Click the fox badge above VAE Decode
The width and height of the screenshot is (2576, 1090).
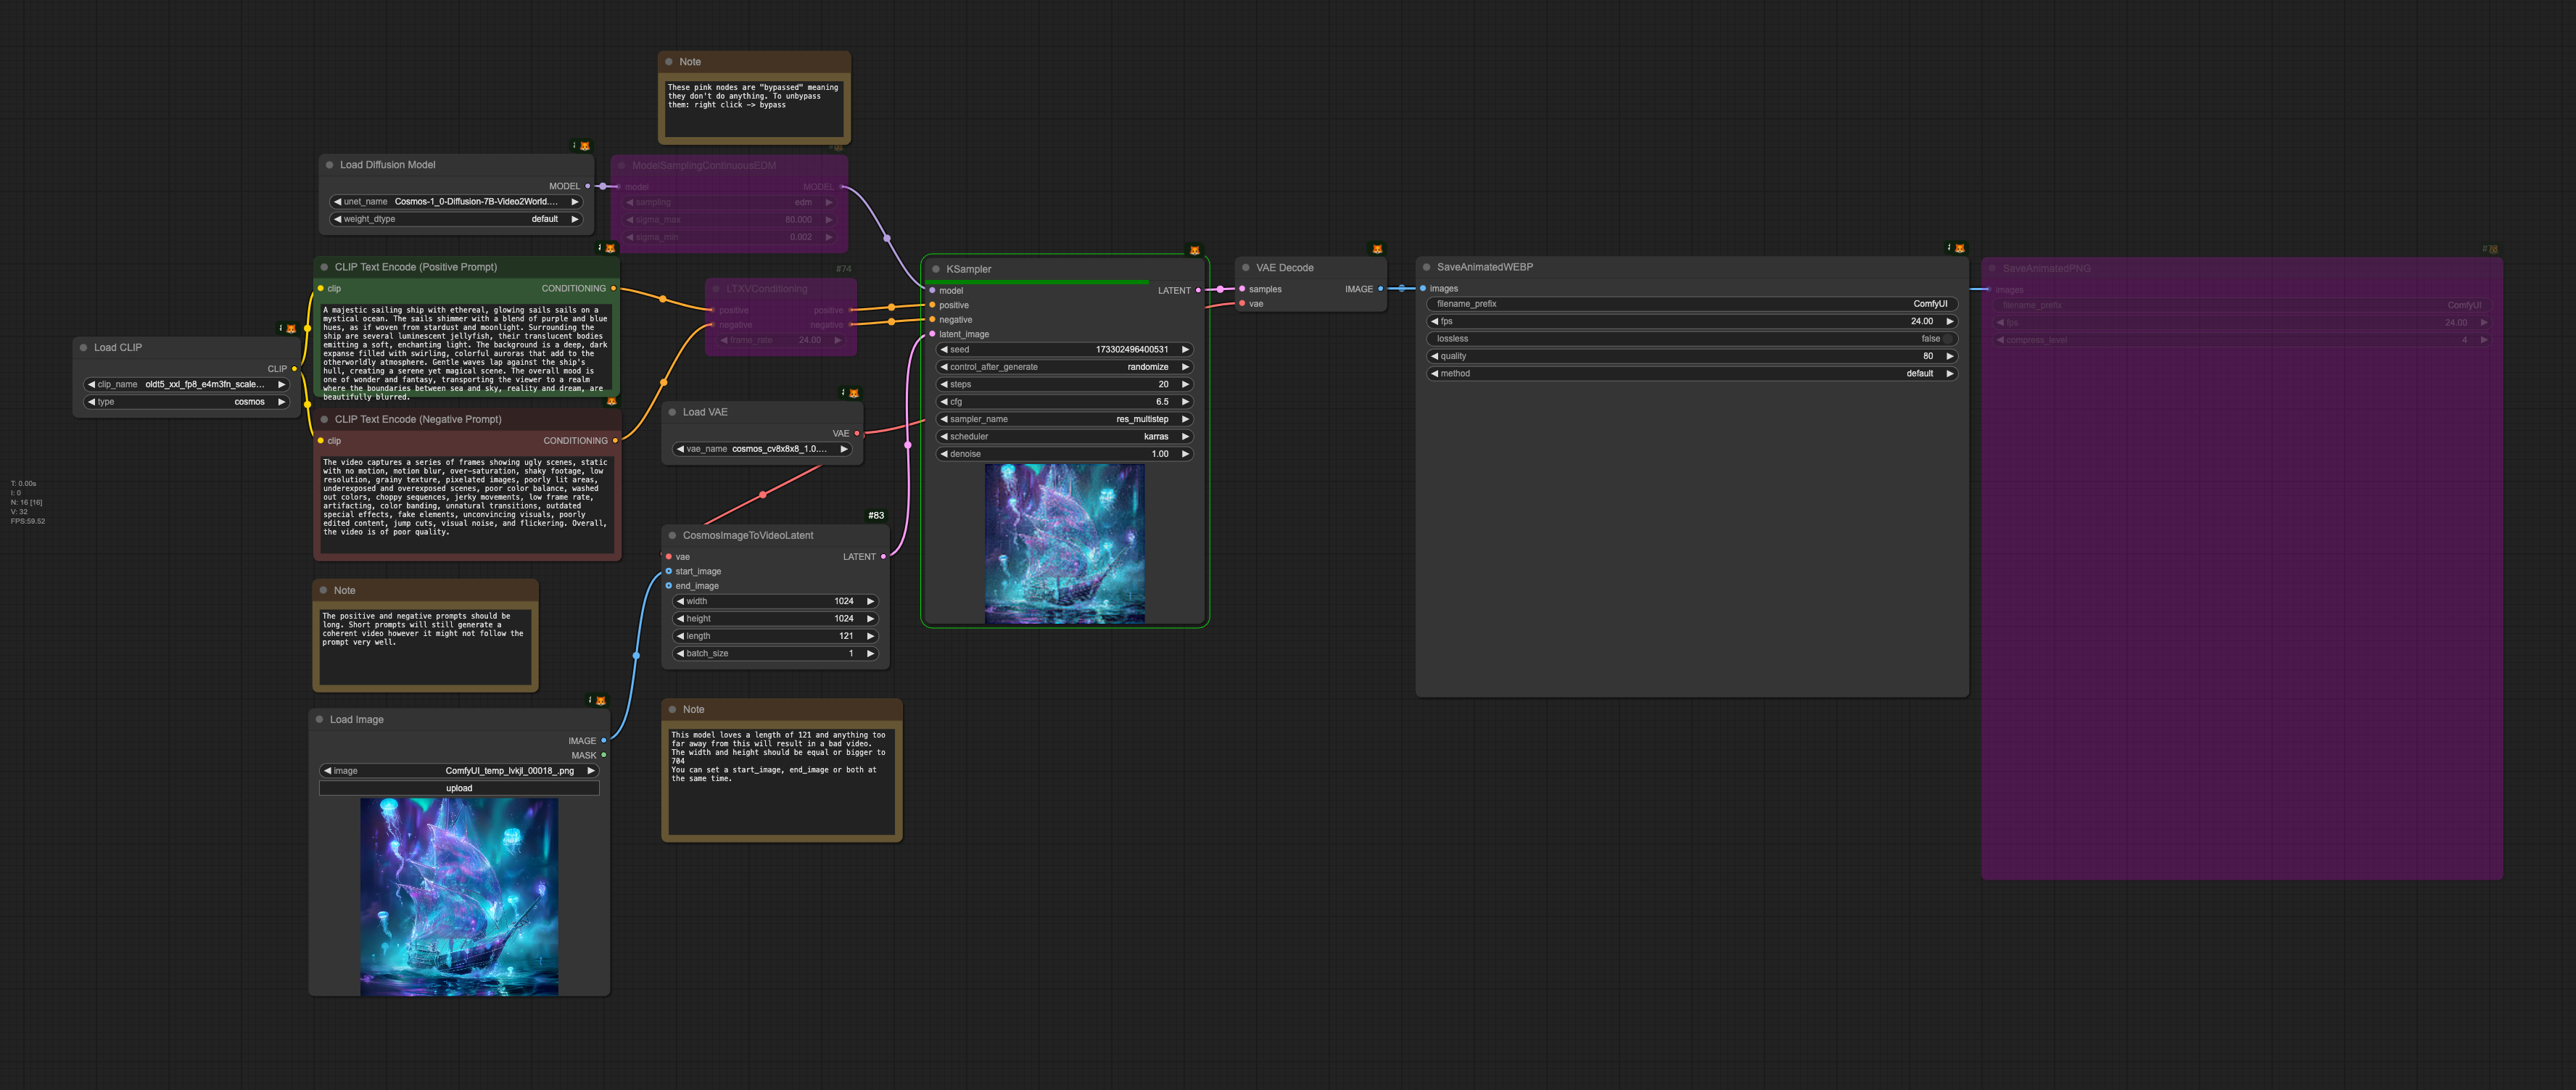pyautogui.click(x=1377, y=249)
